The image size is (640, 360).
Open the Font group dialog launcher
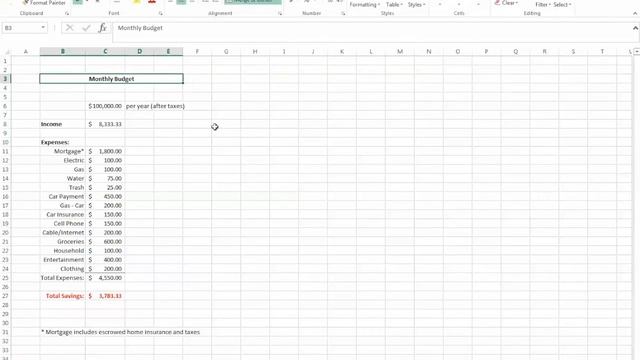pyautogui.click(x=160, y=13)
